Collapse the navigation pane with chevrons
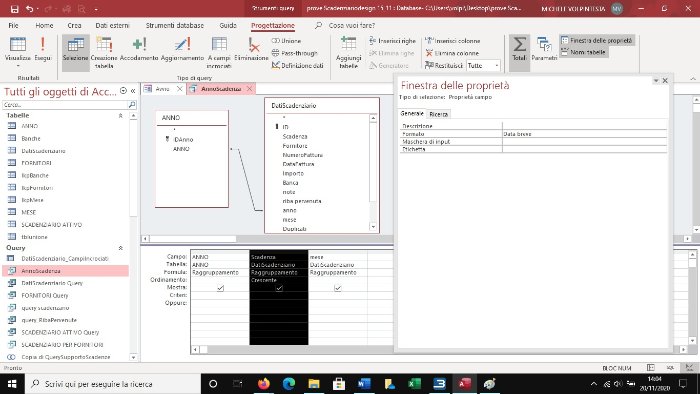The height and width of the screenshot is (394, 700). [133, 91]
